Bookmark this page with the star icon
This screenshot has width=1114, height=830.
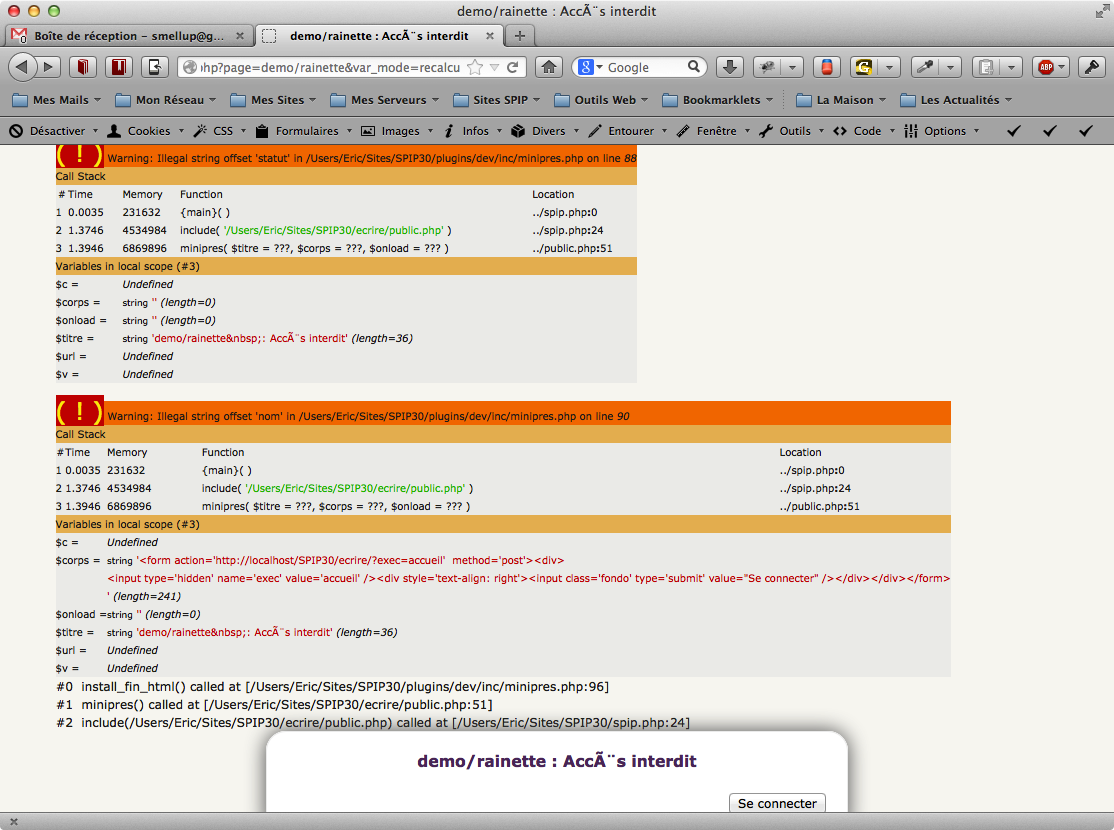click(x=475, y=68)
